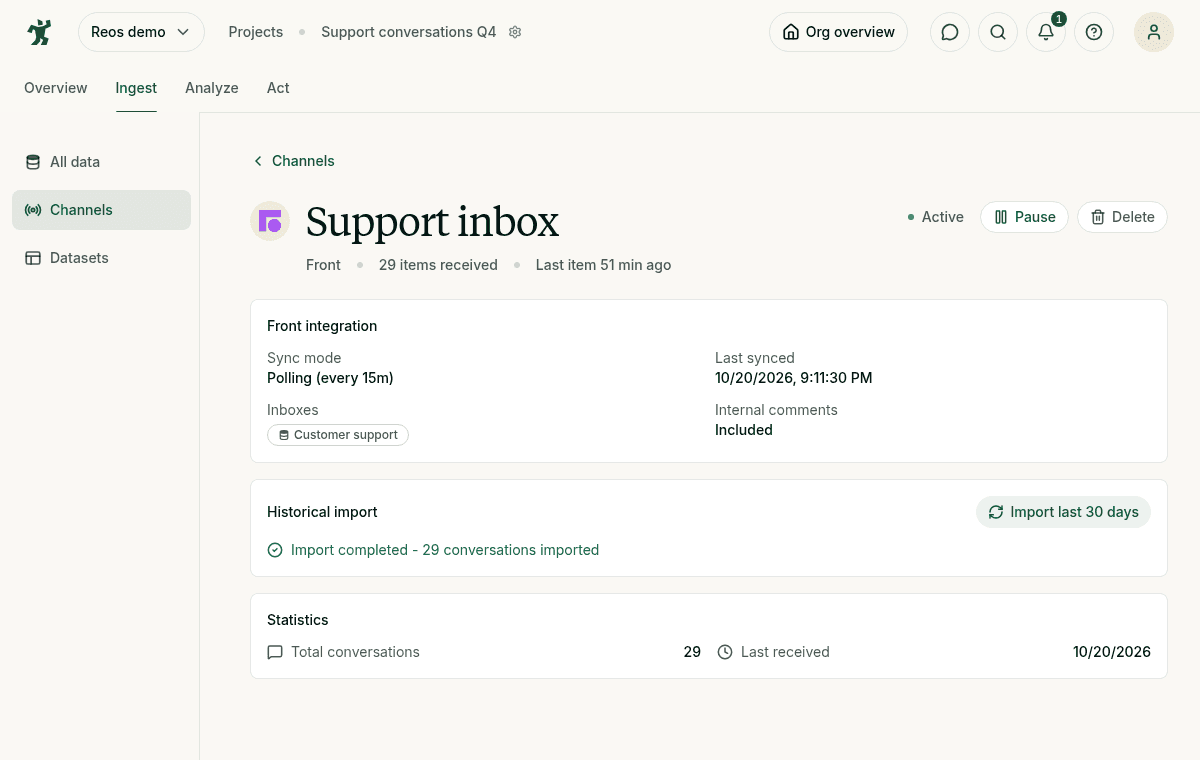
Task: Click the import completed check icon
Action: tap(275, 550)
